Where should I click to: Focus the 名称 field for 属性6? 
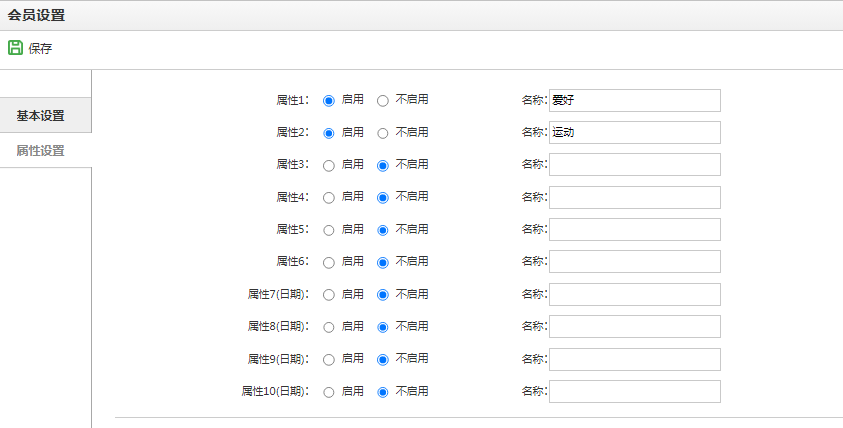(x=634, y=261)
